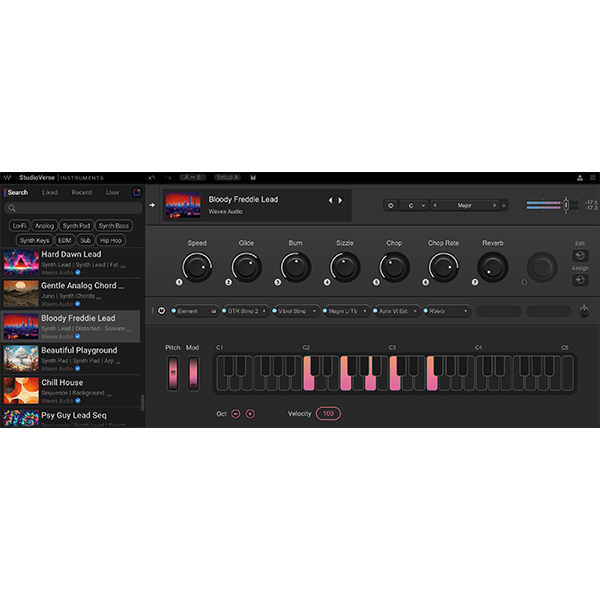Open the Vibrol Stmp slot menu
Viewport: 600px width, 600px height.
pos(315,311)
